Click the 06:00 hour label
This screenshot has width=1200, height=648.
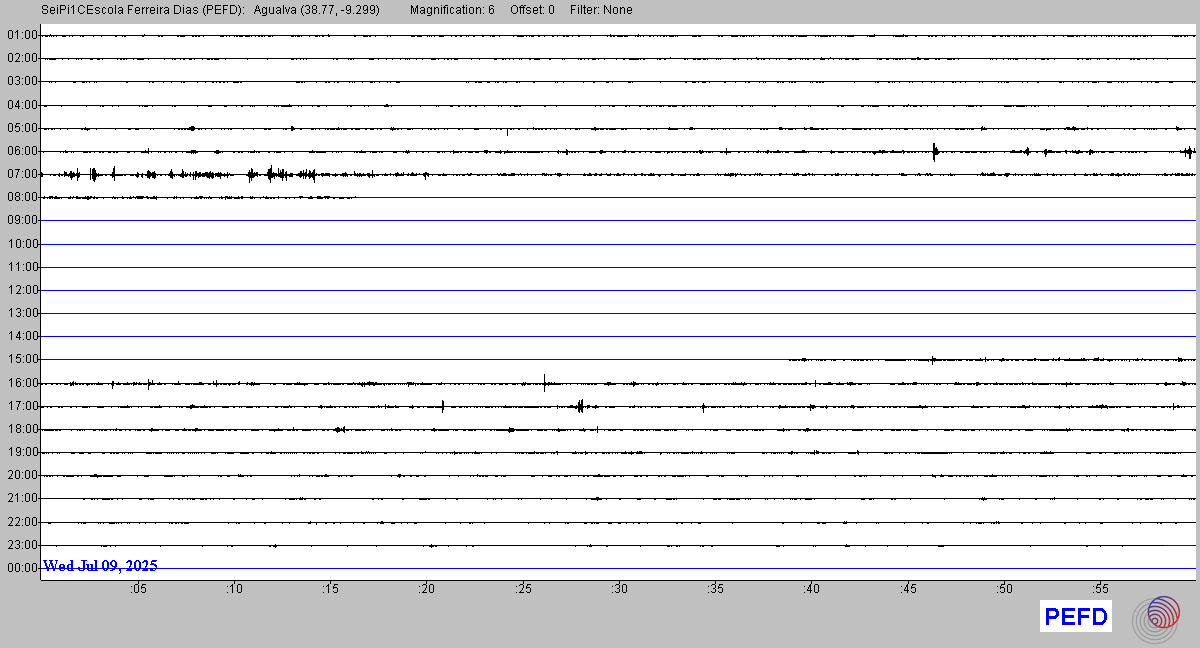pos(22,151)
